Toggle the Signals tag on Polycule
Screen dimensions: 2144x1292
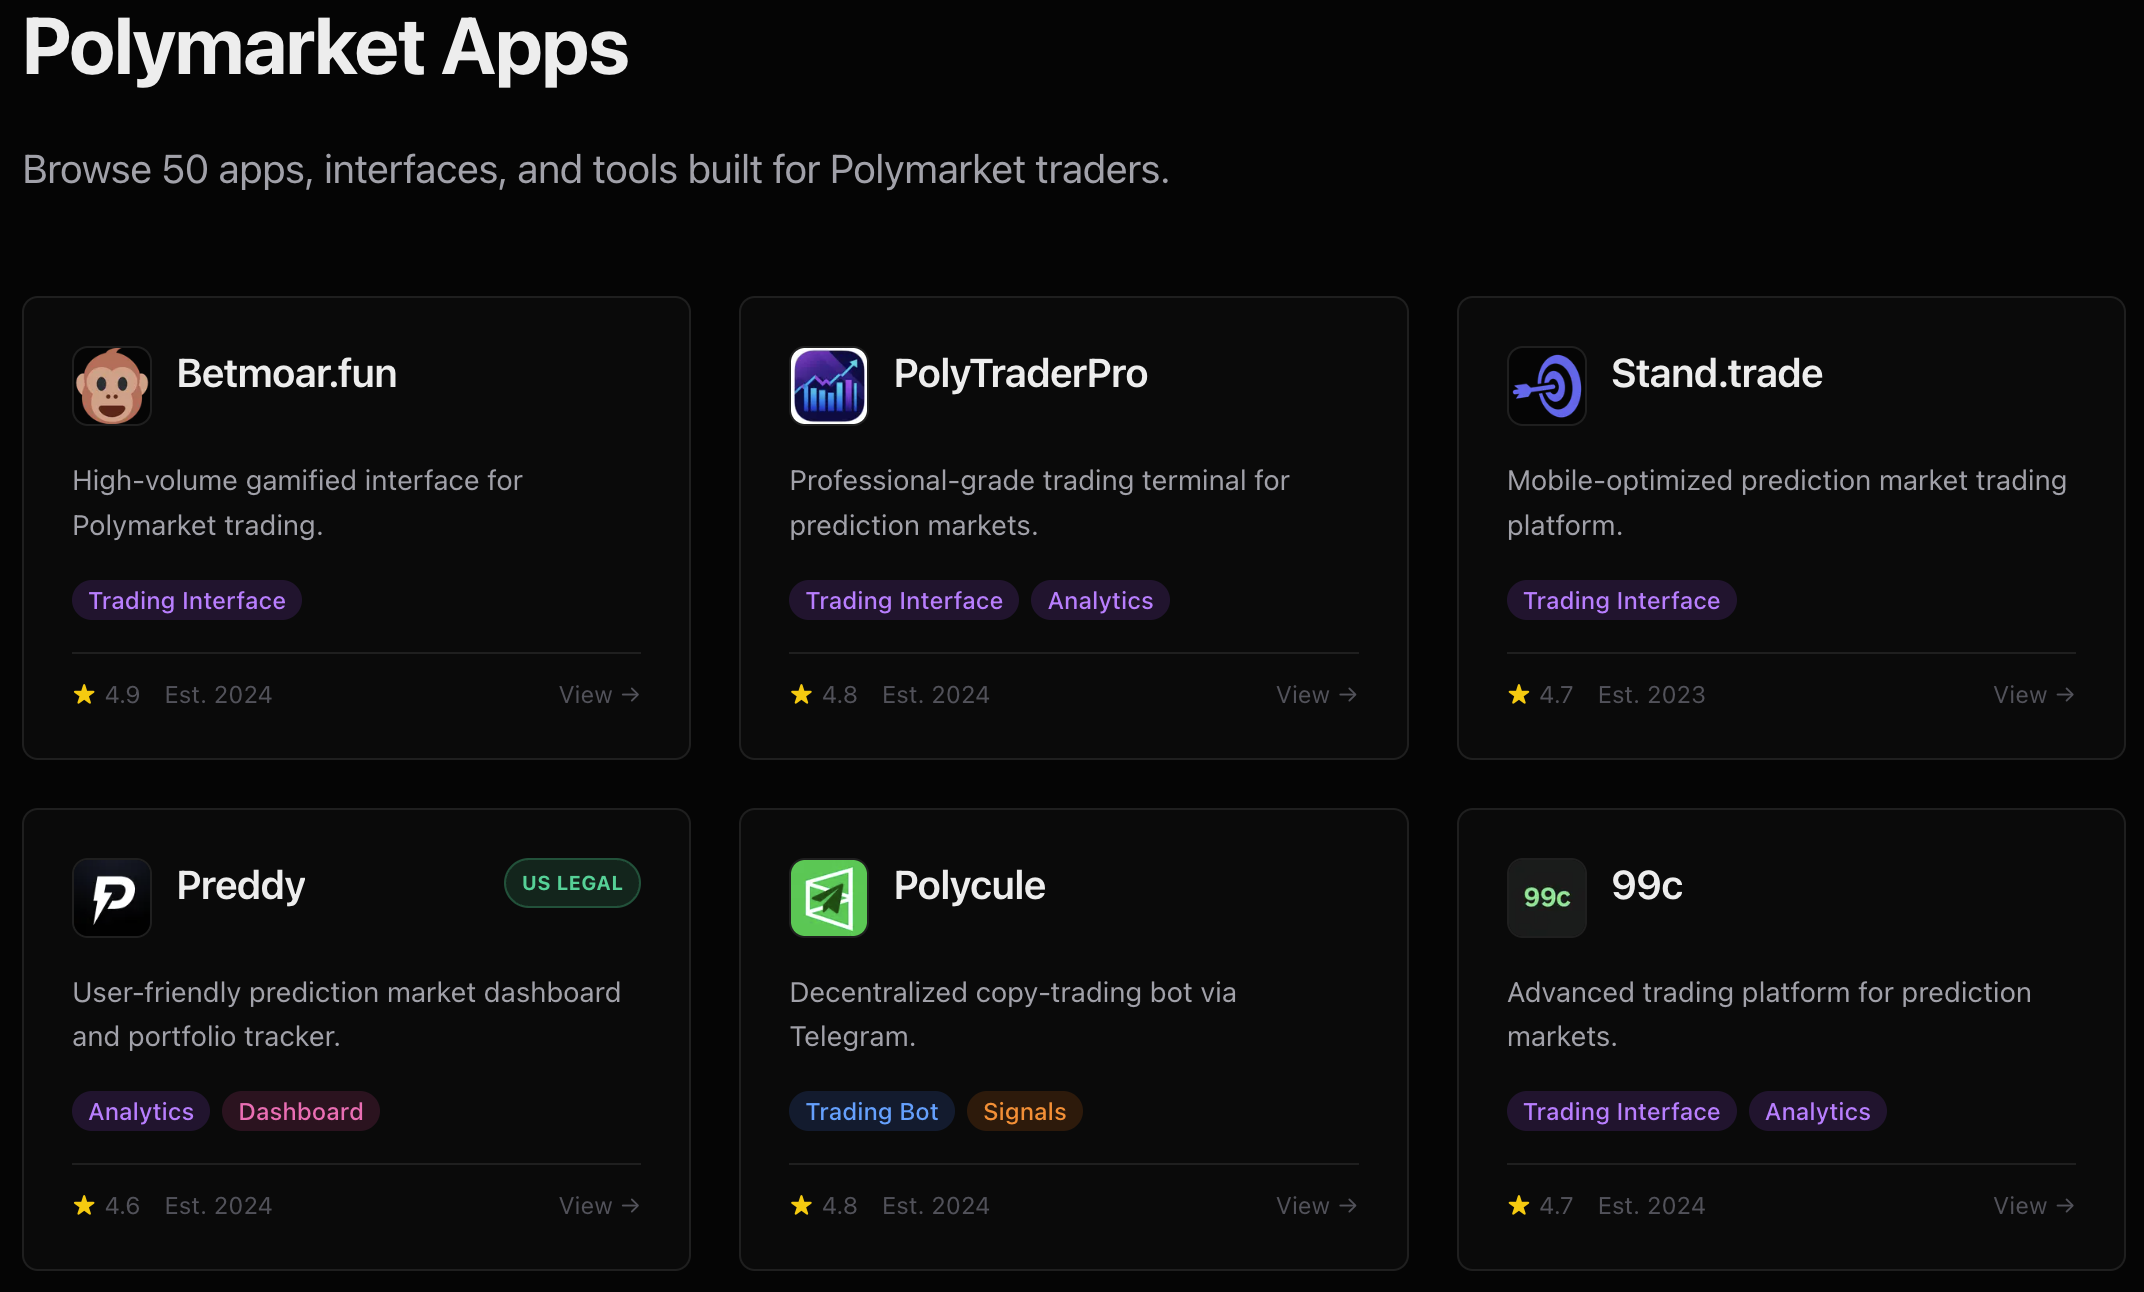pyautogui.click(x=1024, y=1111)
